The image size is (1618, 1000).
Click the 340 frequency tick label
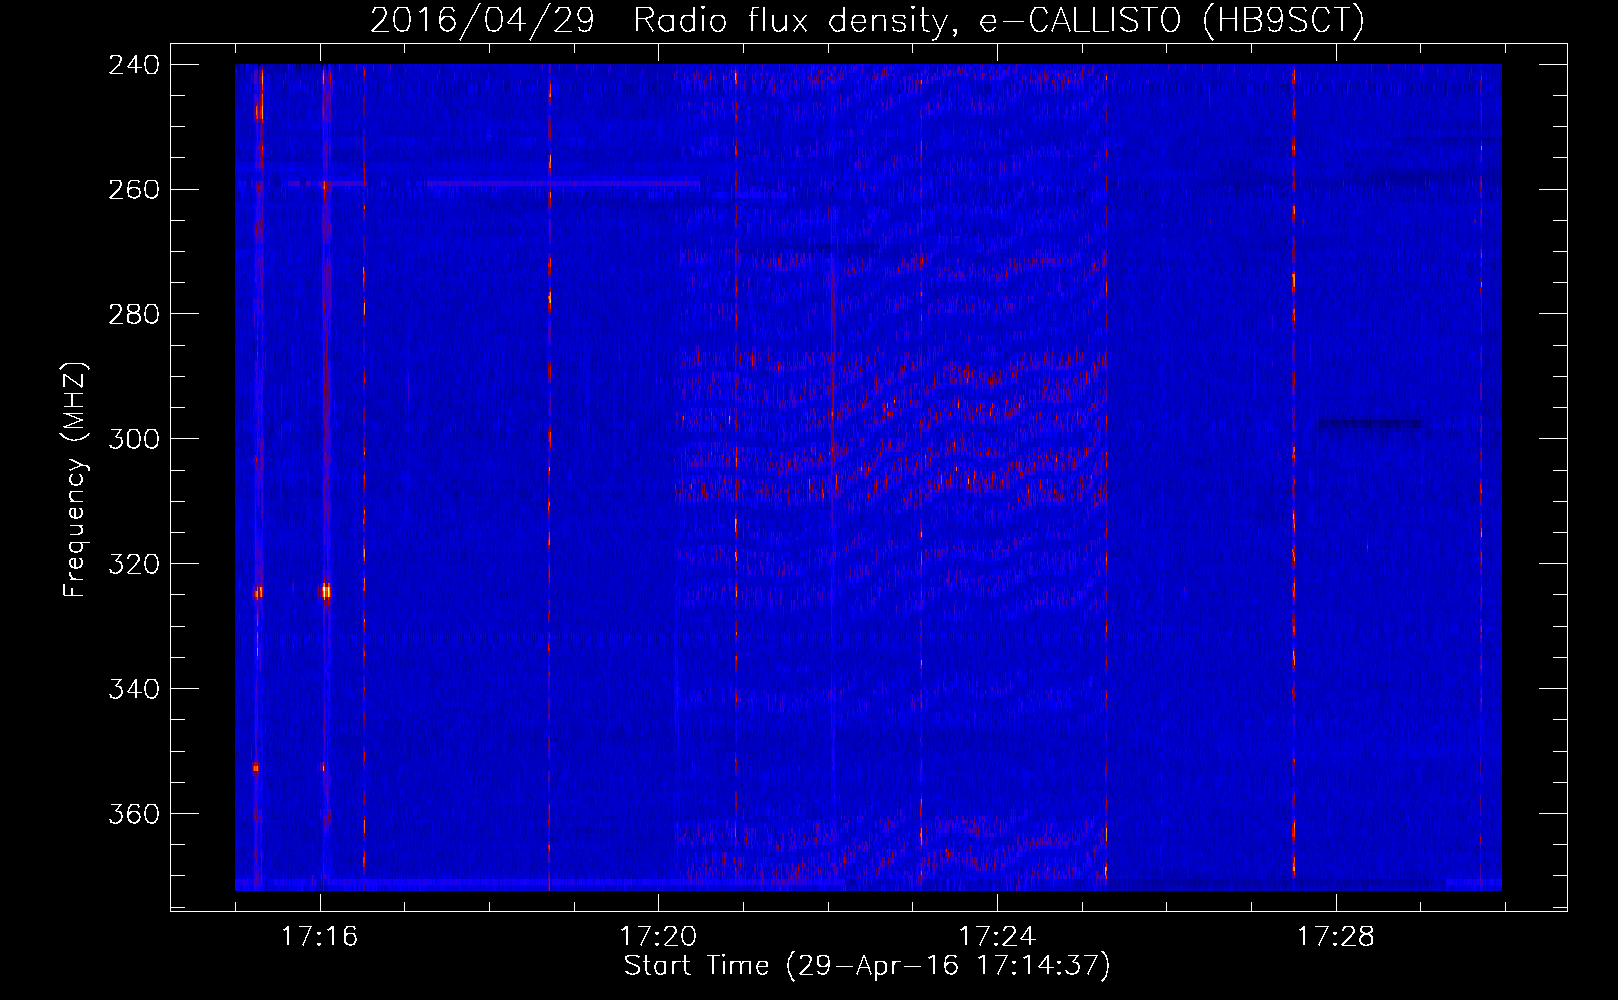tap(133, 690)
